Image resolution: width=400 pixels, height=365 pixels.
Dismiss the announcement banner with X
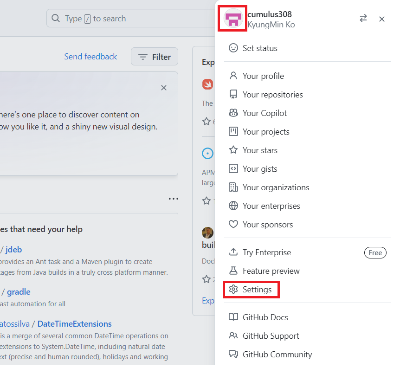click(164, 88)
